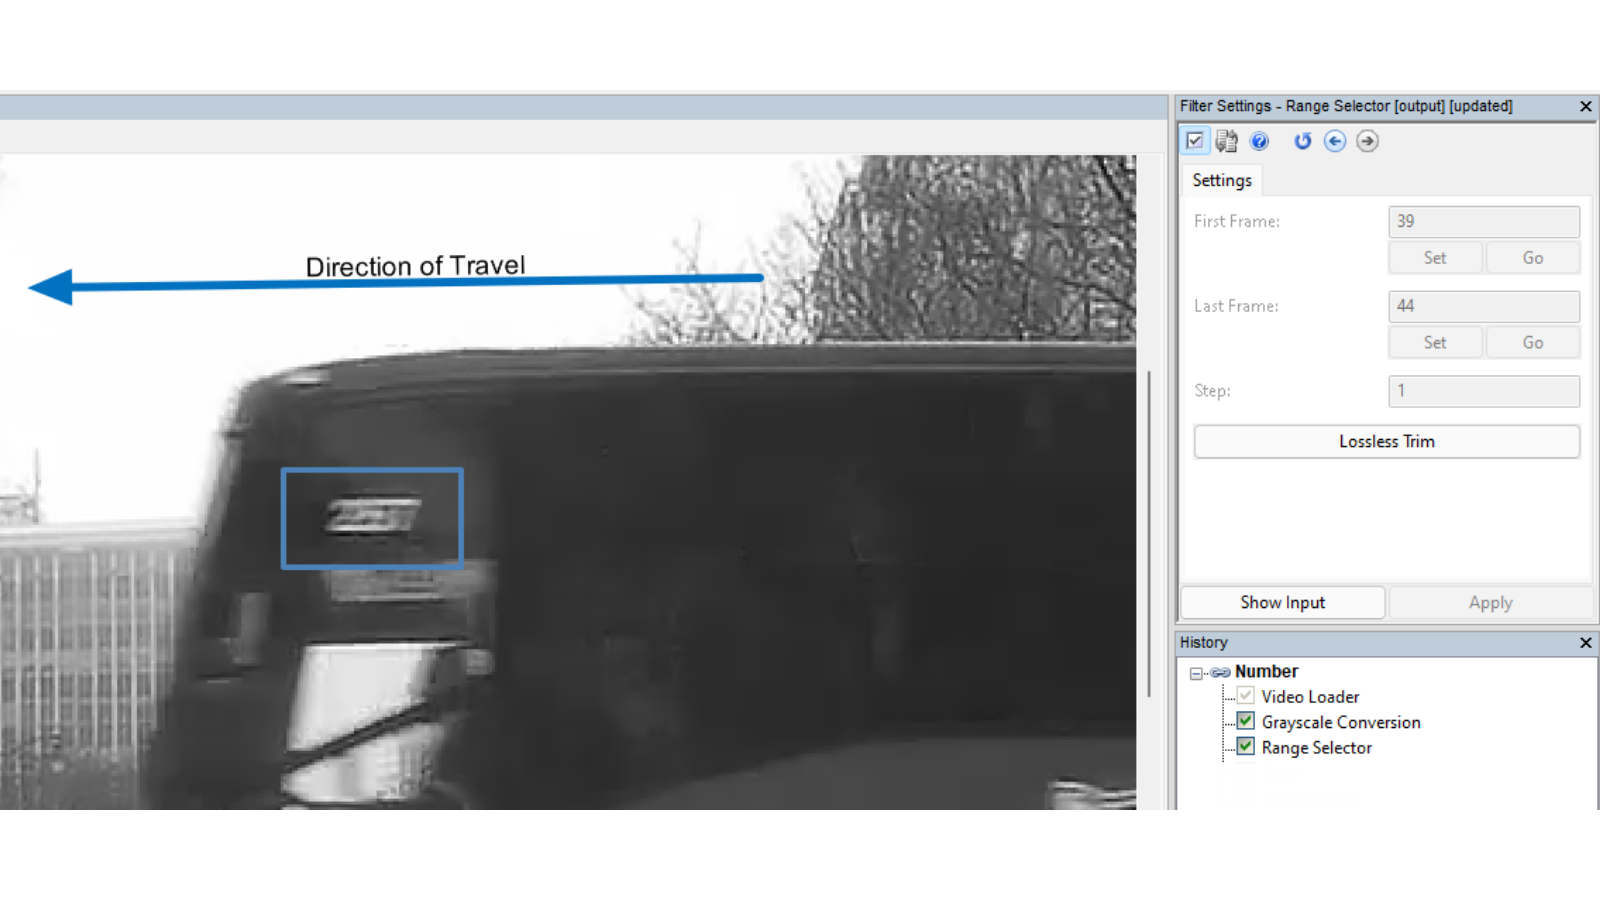Toggle the auto-apply checkmark icon in Filter Settings
Viewport: 1600px width, 900px height.
point(1195,141)
